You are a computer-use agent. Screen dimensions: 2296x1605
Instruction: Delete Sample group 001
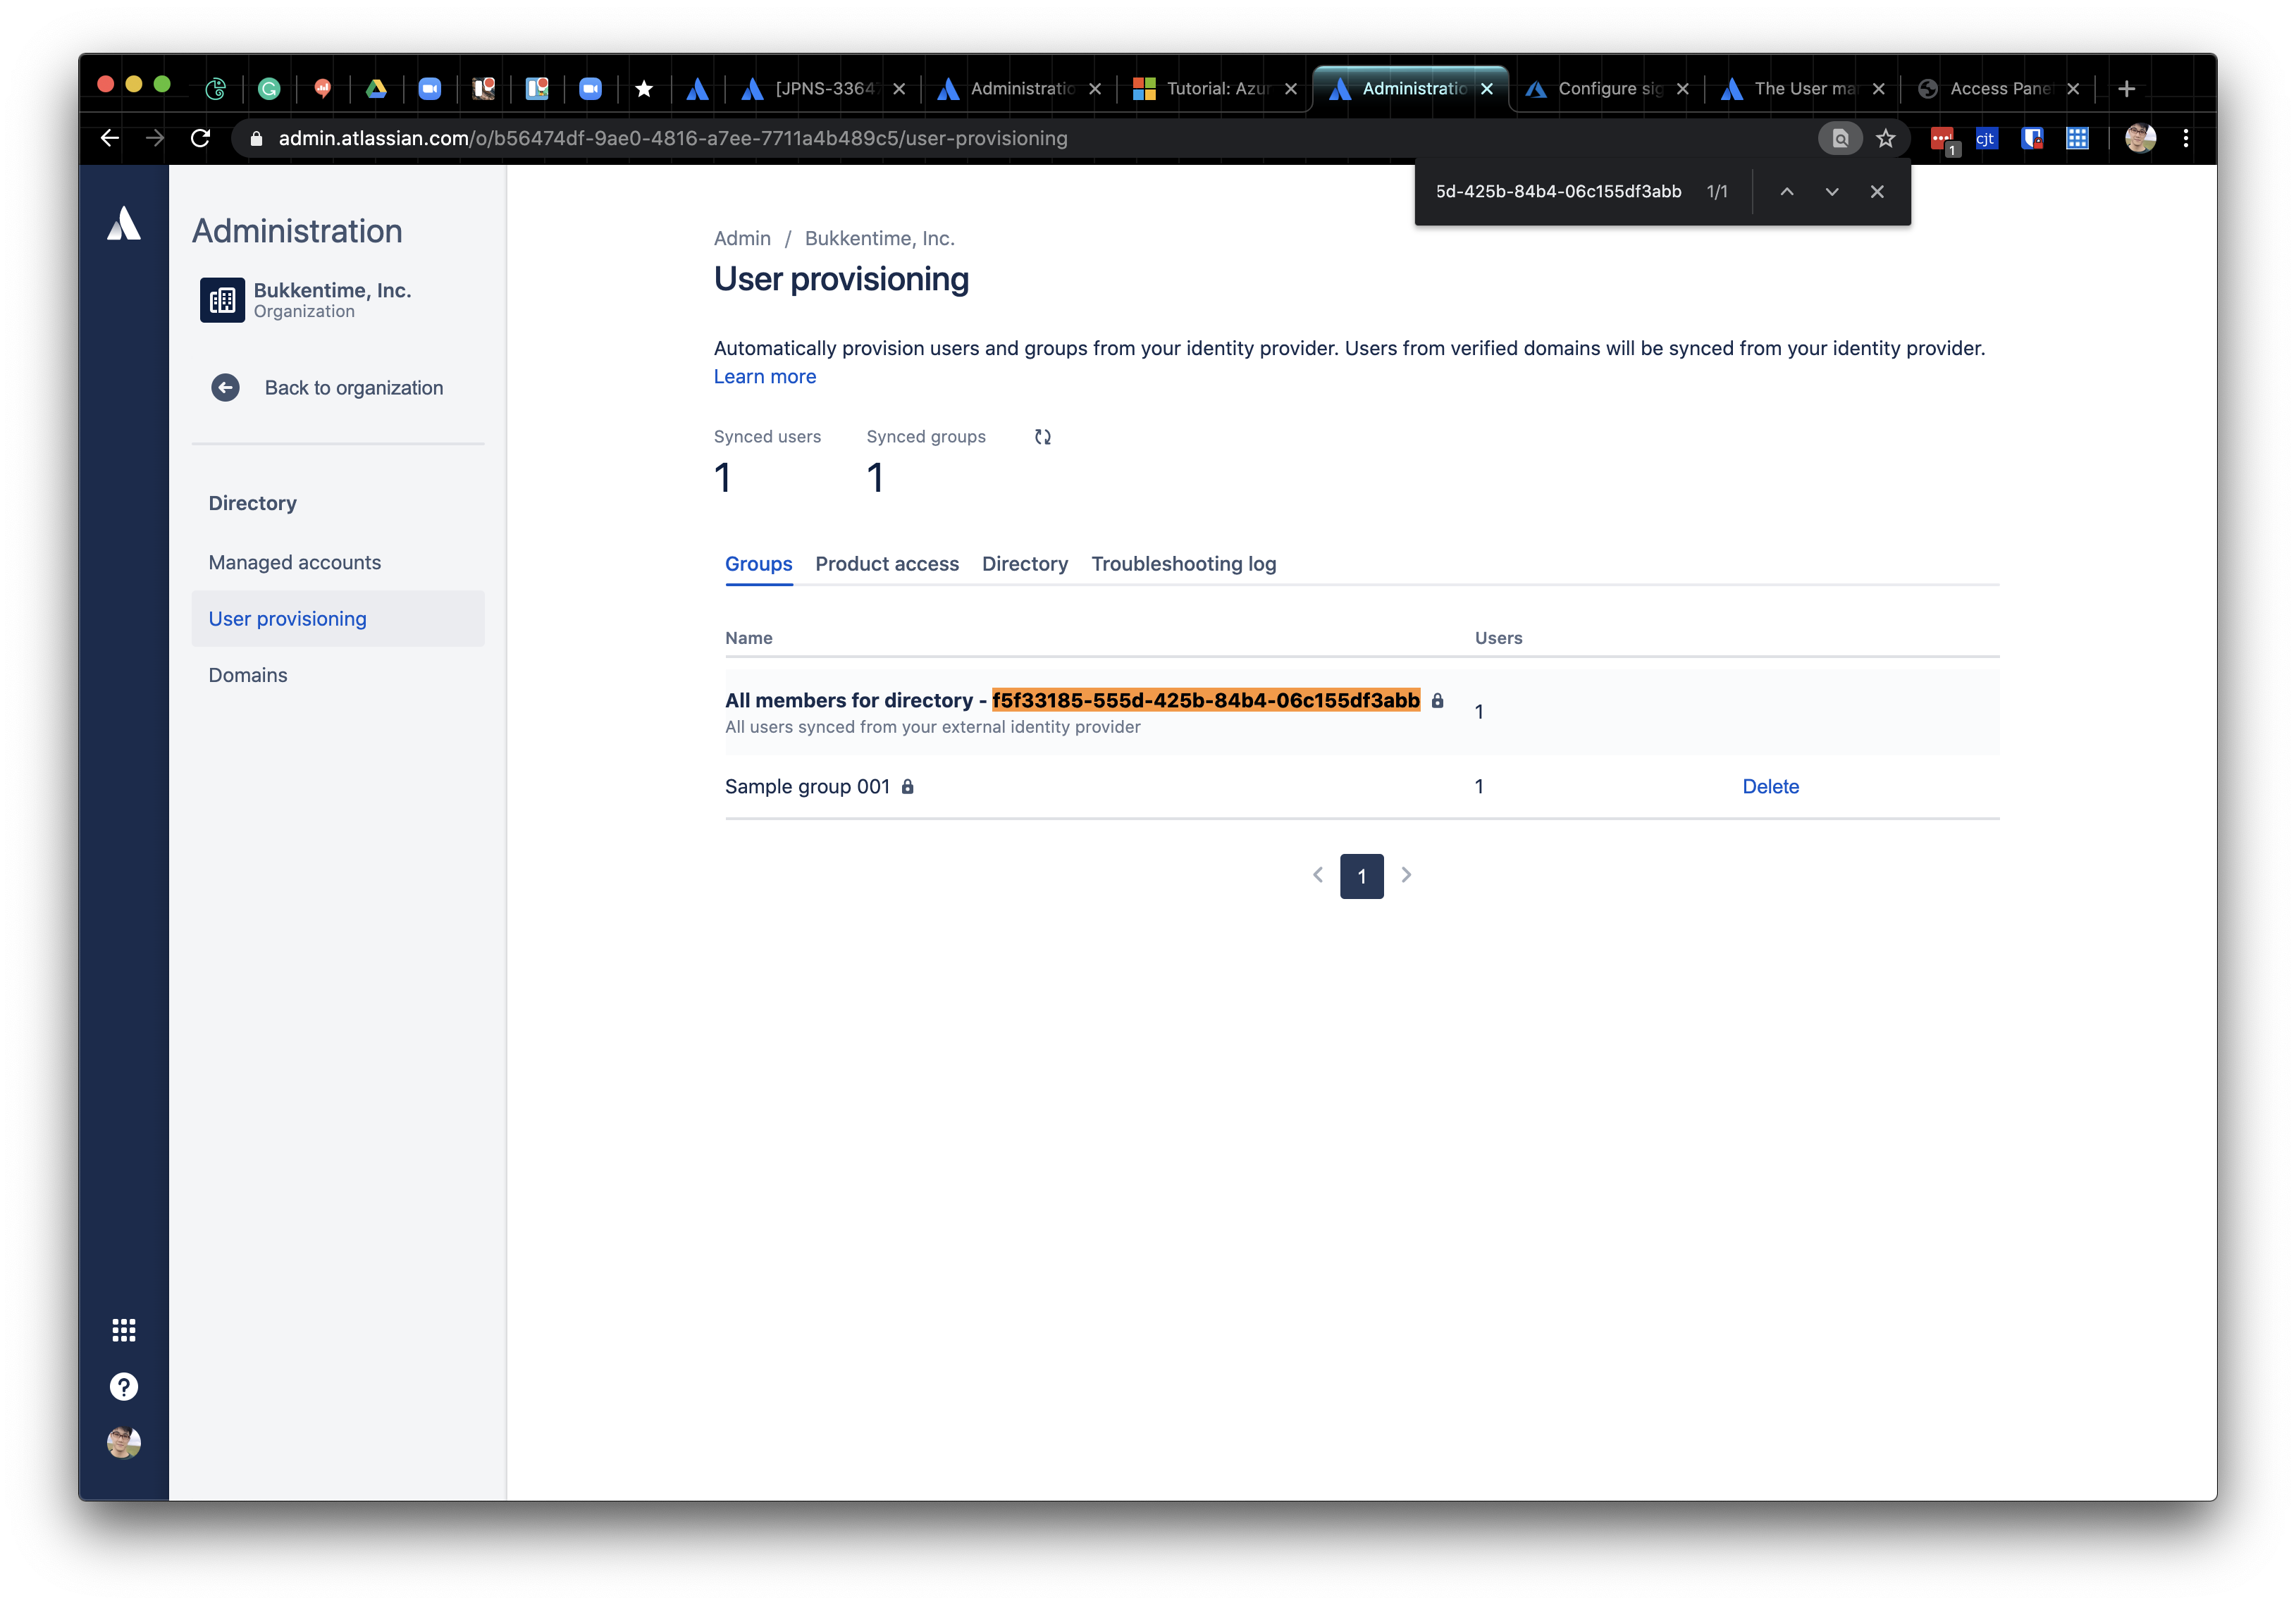(1770, 787)
